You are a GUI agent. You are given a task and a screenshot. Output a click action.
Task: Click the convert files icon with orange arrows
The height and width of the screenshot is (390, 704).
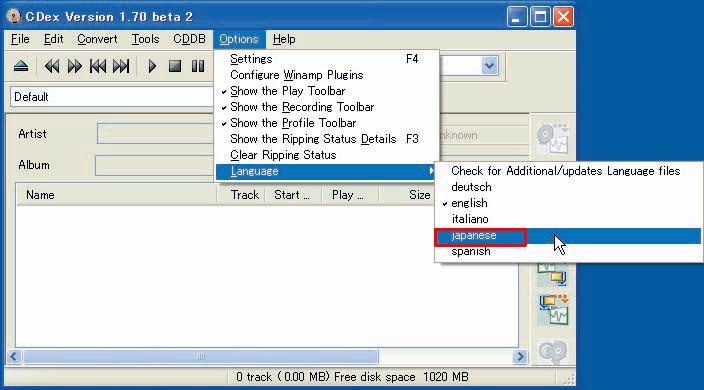point(553,310)
